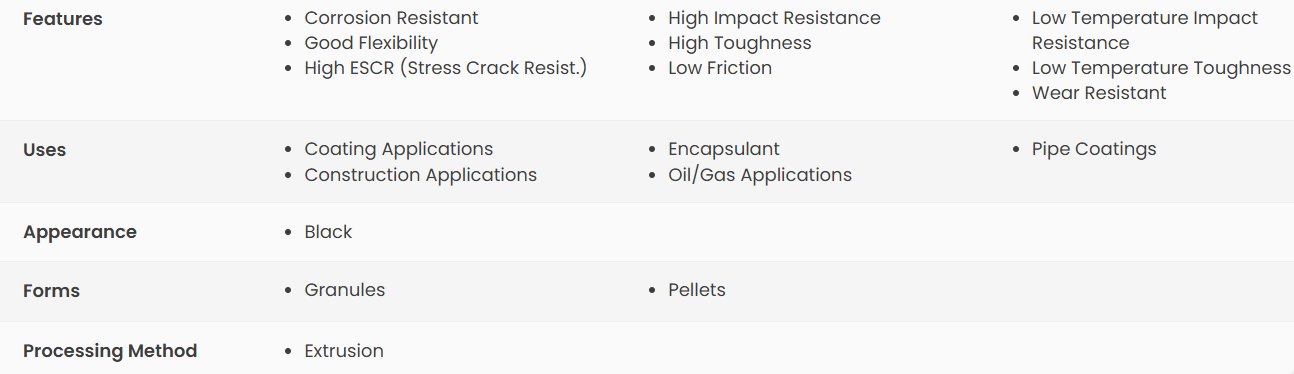
Task: Select the Low Friction list entry
Action: [720, 68]
